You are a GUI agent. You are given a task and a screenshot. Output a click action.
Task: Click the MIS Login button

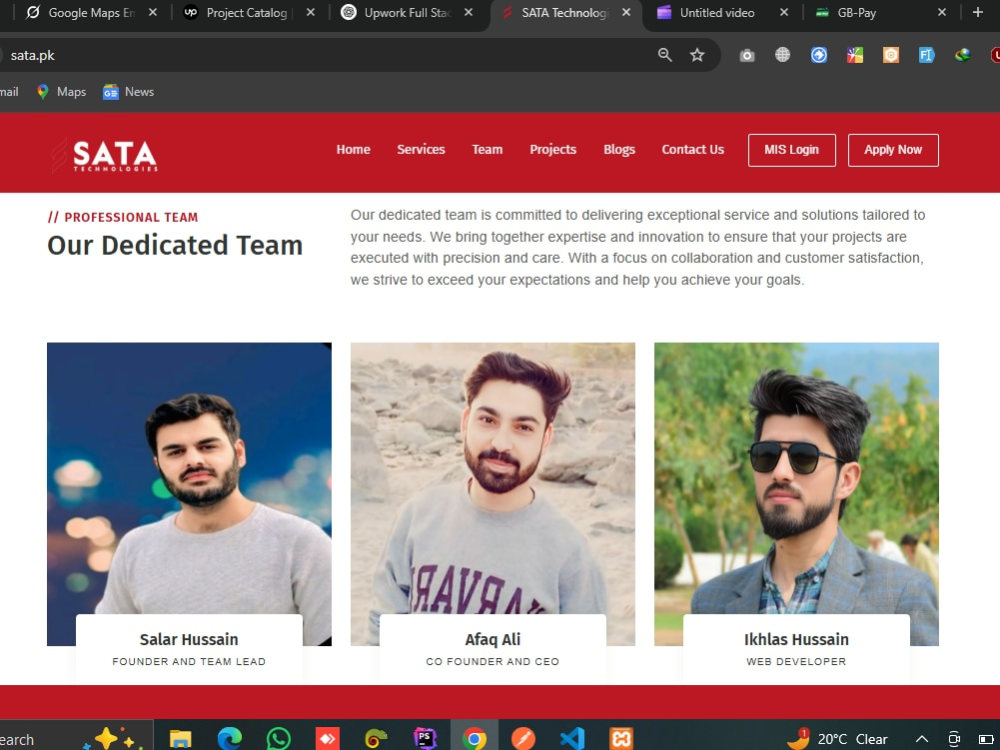click(791, 149)
